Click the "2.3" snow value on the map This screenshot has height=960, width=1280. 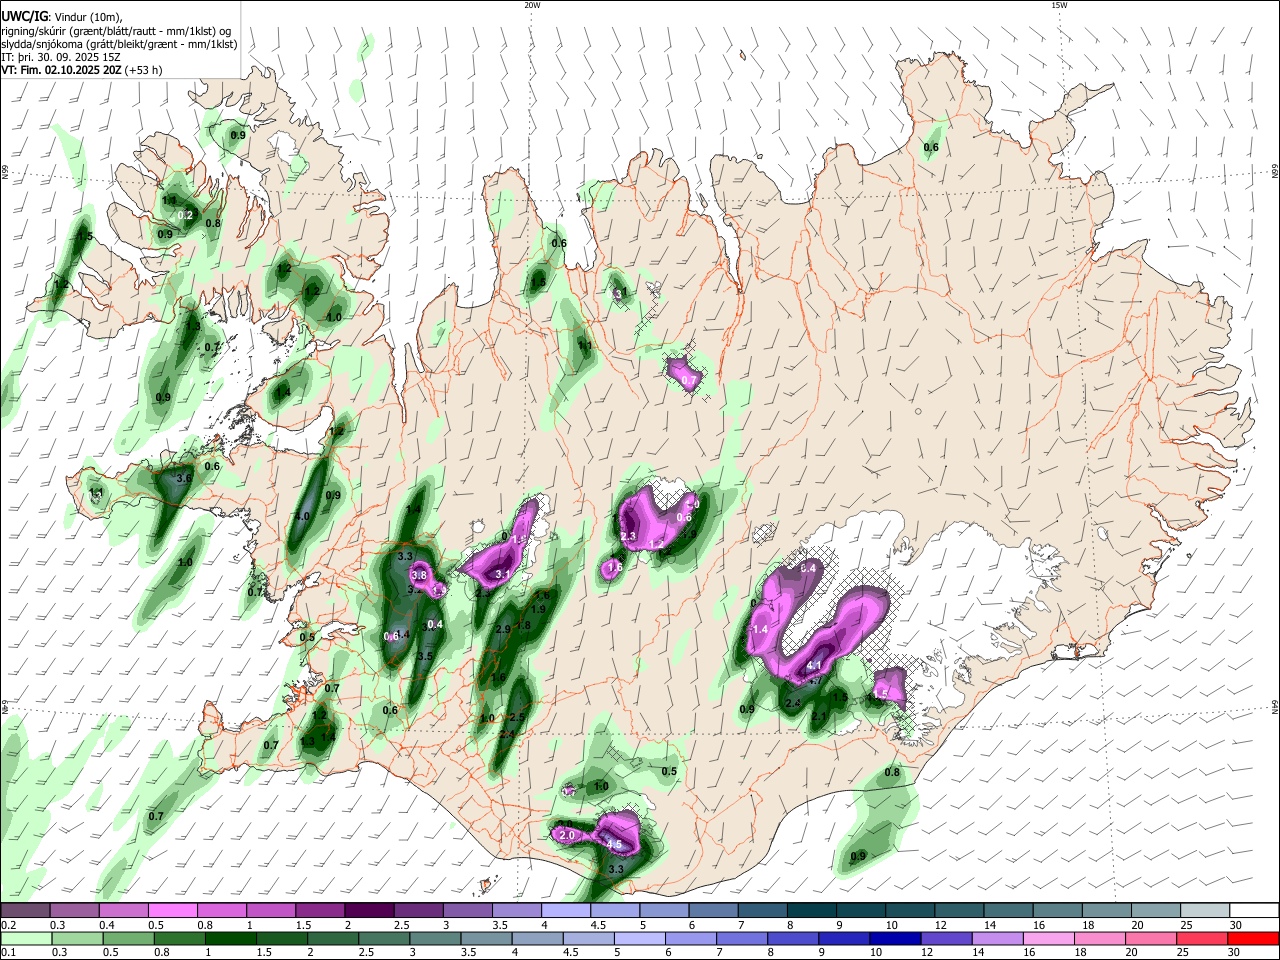(628, 537)
